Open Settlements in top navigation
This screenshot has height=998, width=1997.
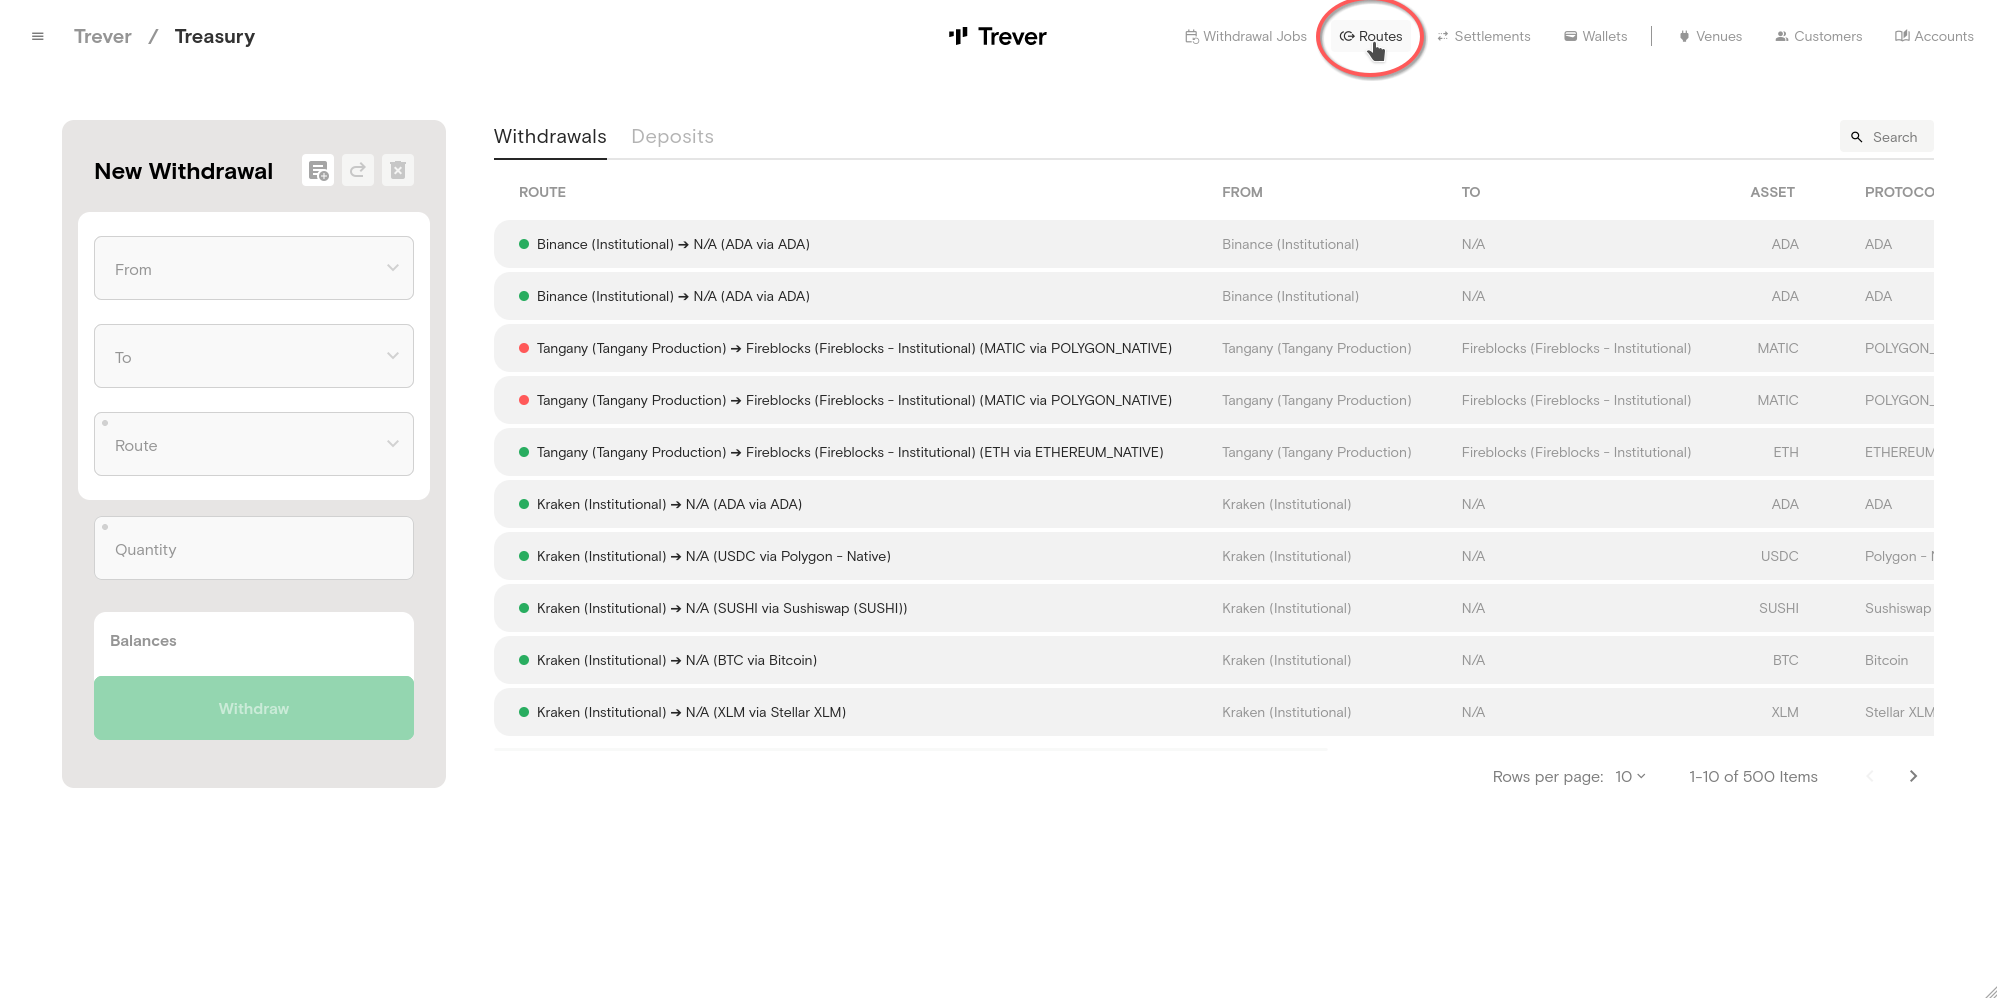click(1484, 37)
